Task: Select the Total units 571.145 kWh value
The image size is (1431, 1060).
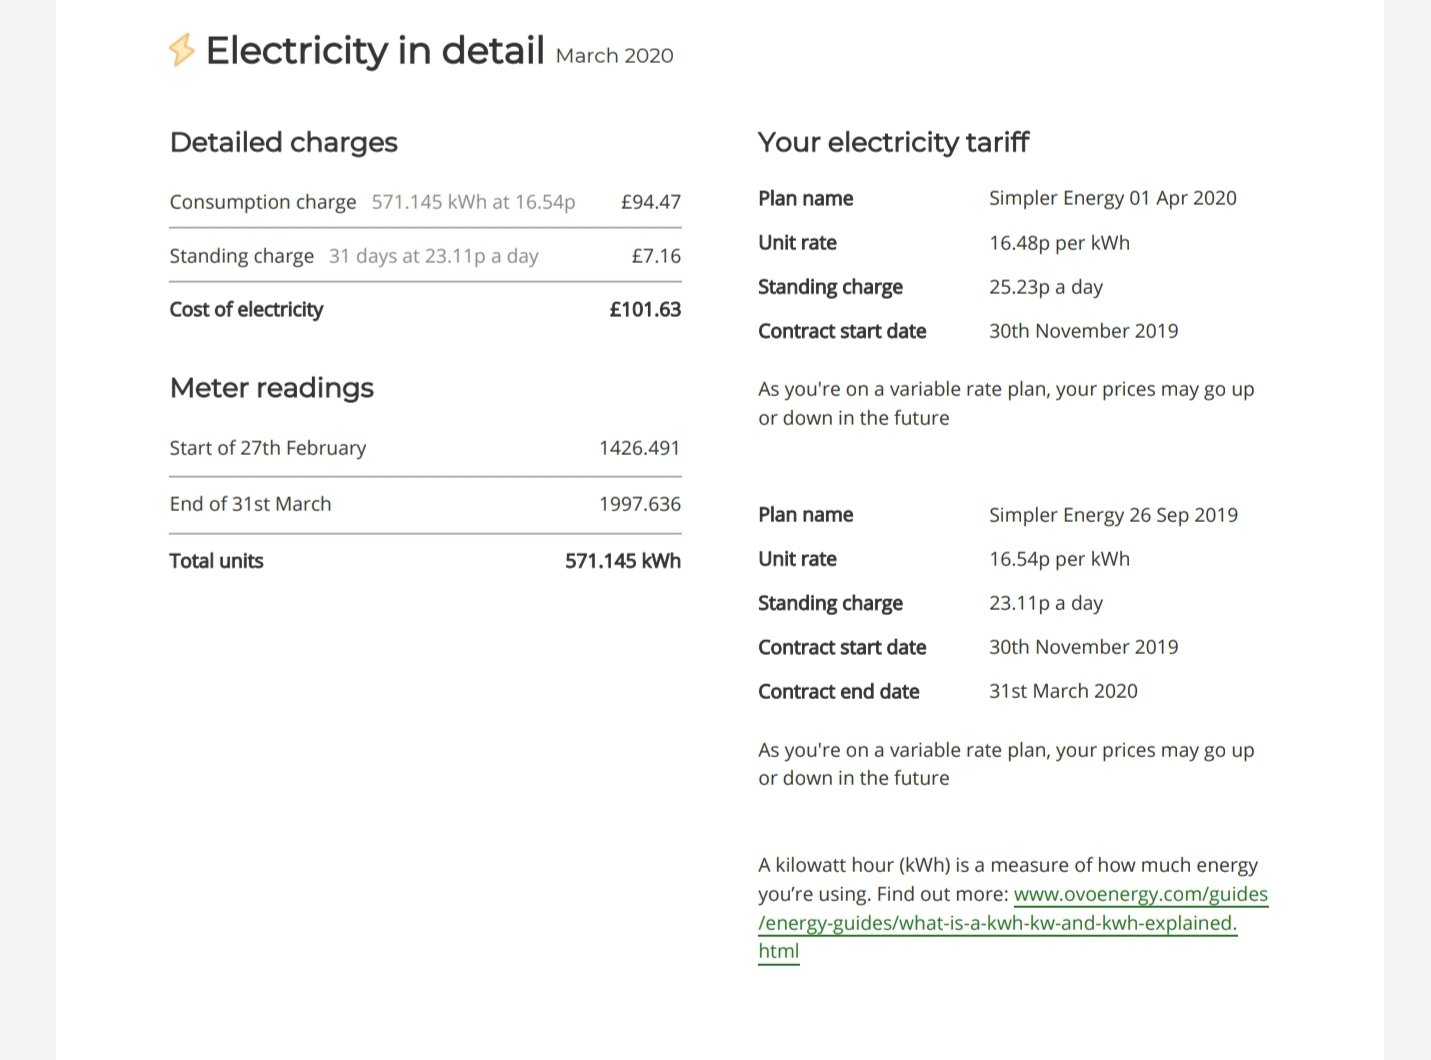Action: click(622, 561)
